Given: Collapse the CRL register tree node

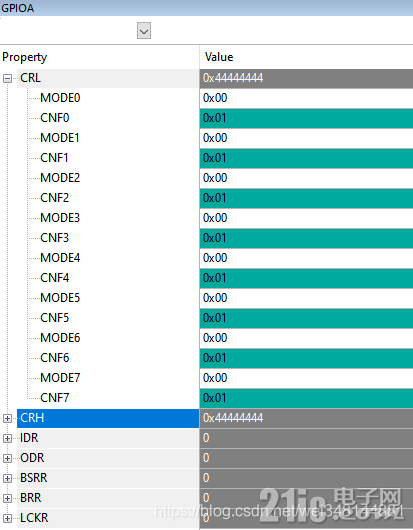Looking at the screenshot, I should [x=7, y=78].
